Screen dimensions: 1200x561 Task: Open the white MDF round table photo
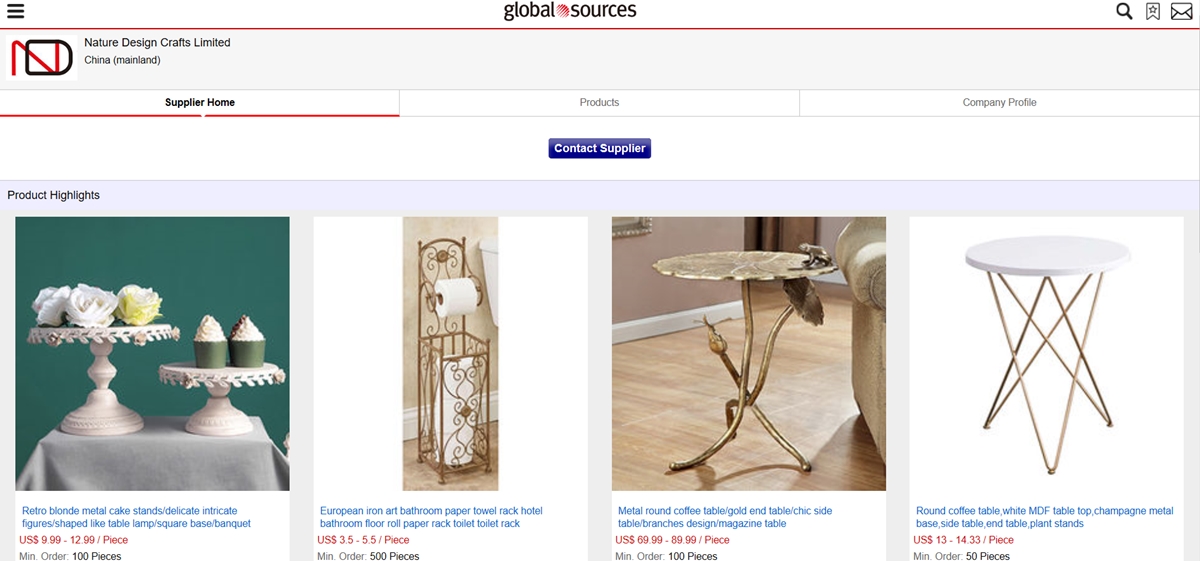click(1046, 354)
